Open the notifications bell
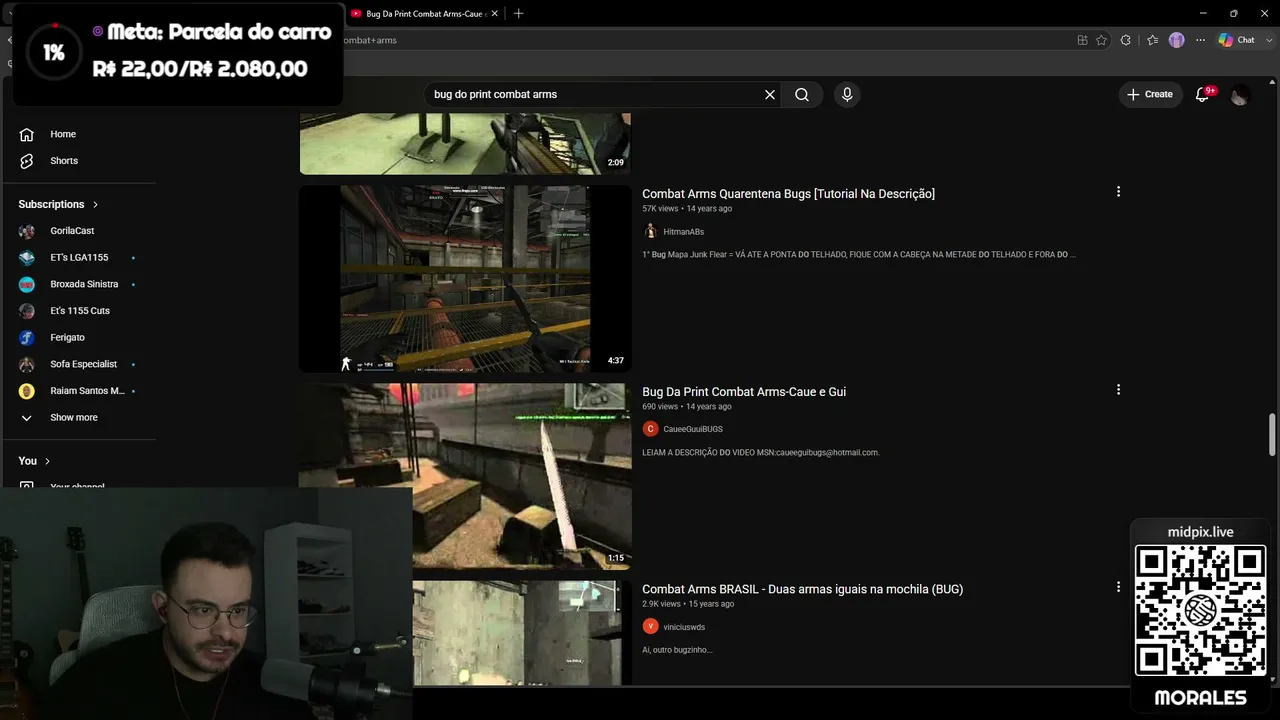The image size is (1280, 720). 1203,94
